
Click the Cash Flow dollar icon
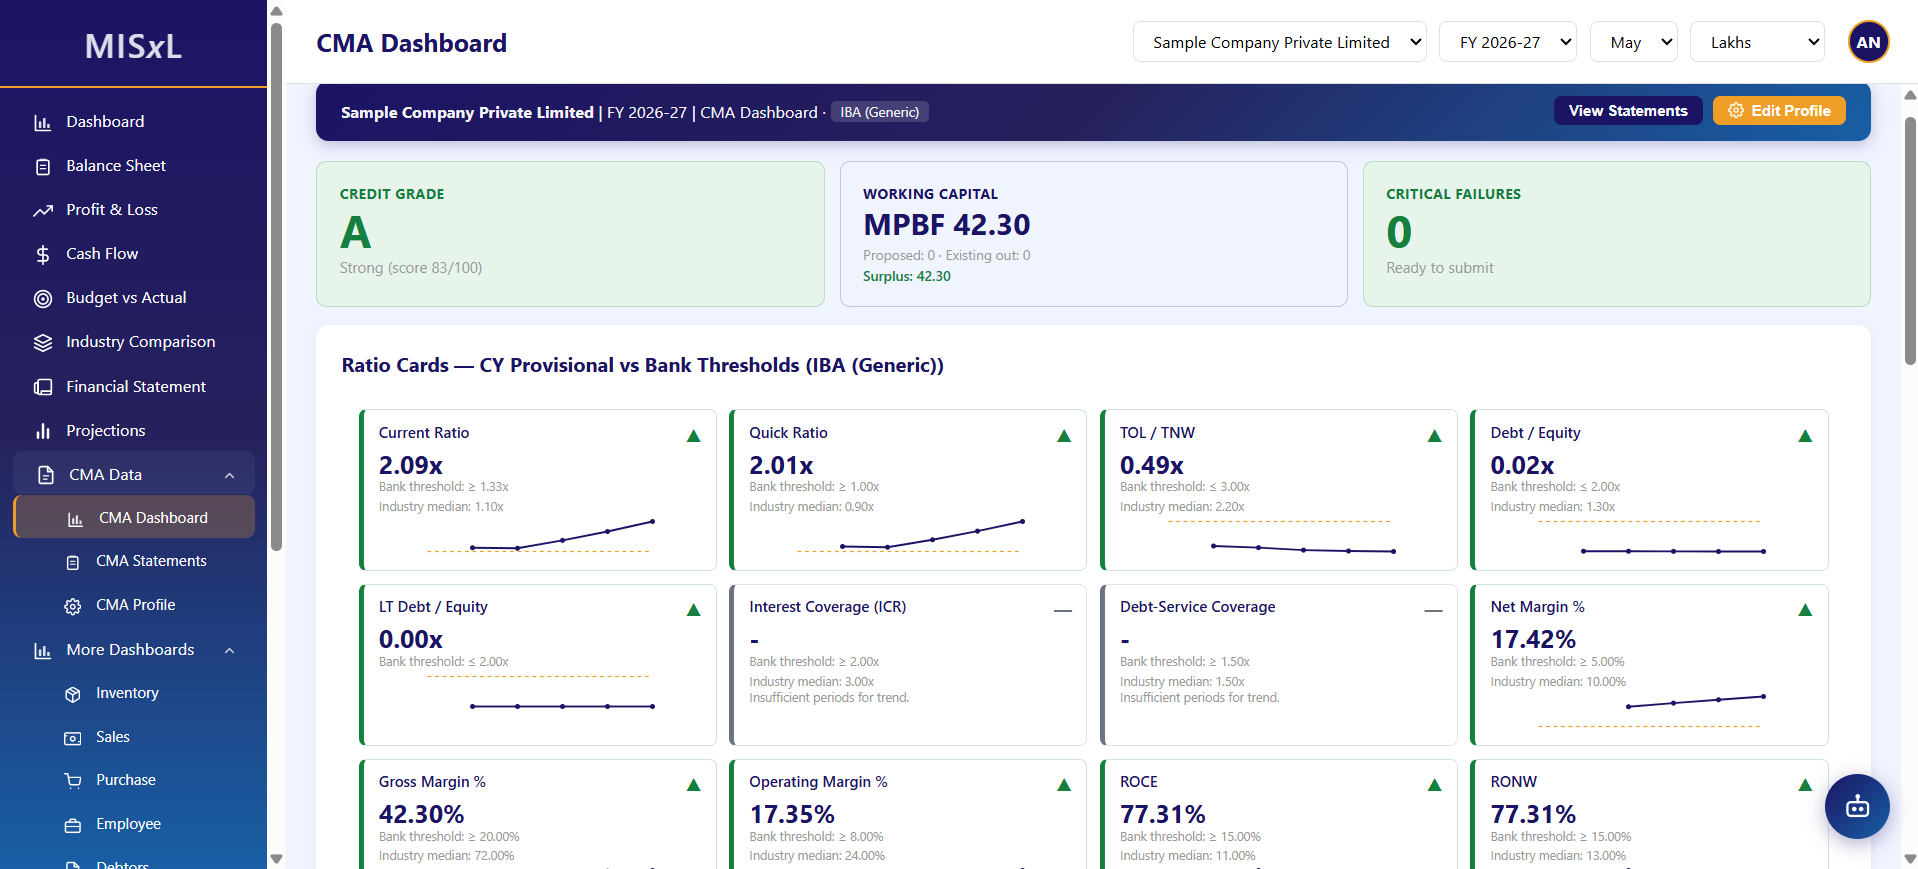pos(43,255)
